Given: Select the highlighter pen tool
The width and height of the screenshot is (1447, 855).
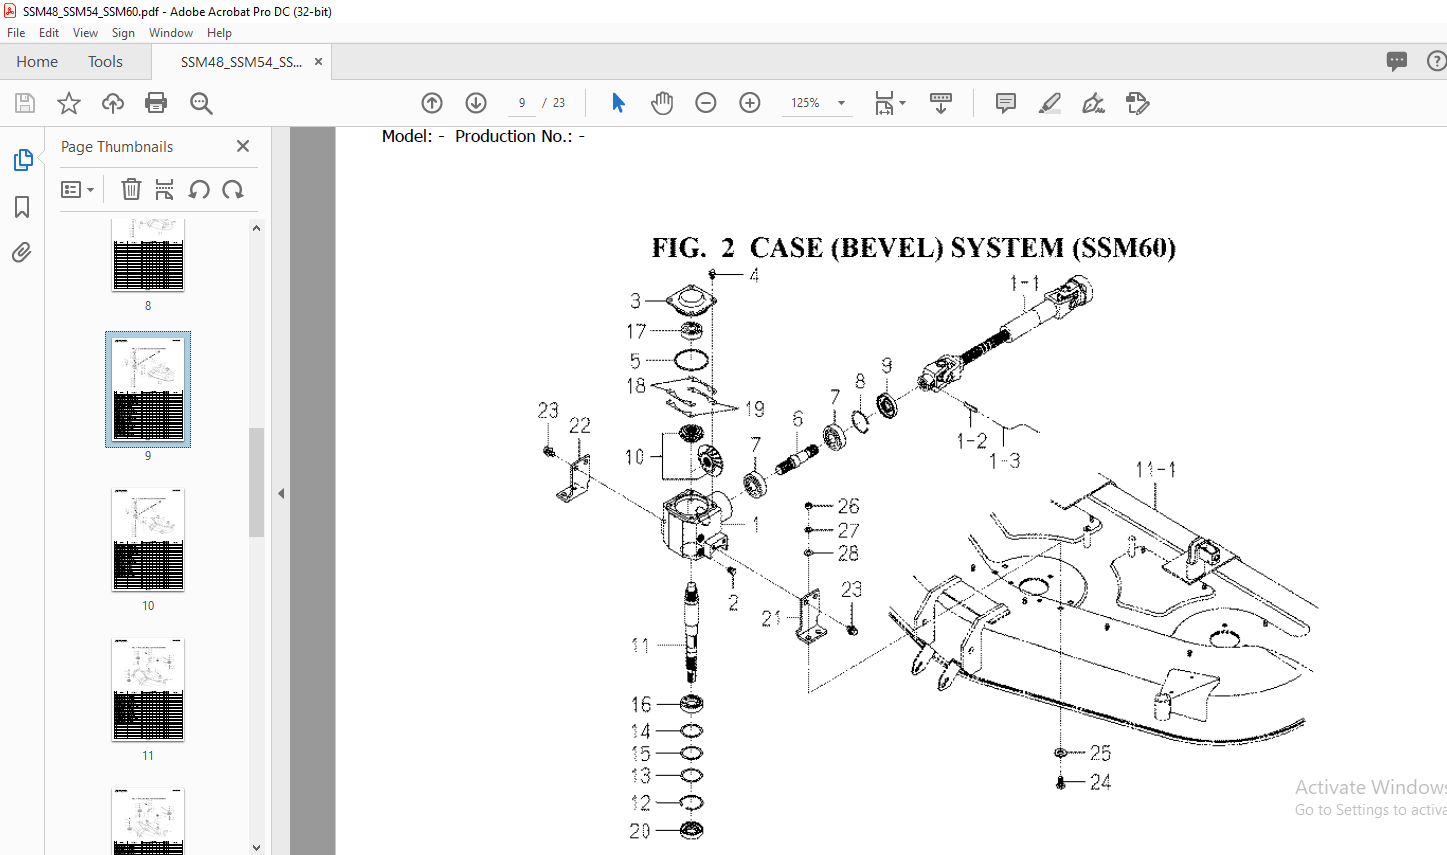Looking at the screenshot, I should tap(1050, 103).
